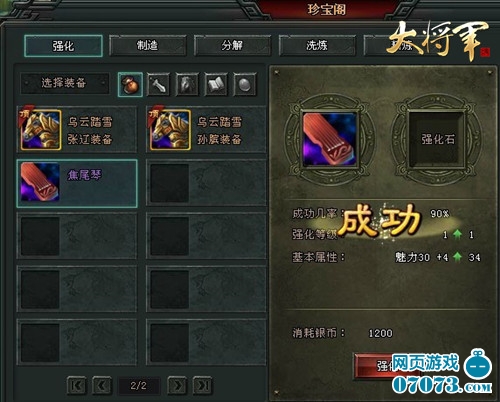Click the 选择装备 label button
The width and height of the screenshot is (500, 402).
(x=65, y=83)
